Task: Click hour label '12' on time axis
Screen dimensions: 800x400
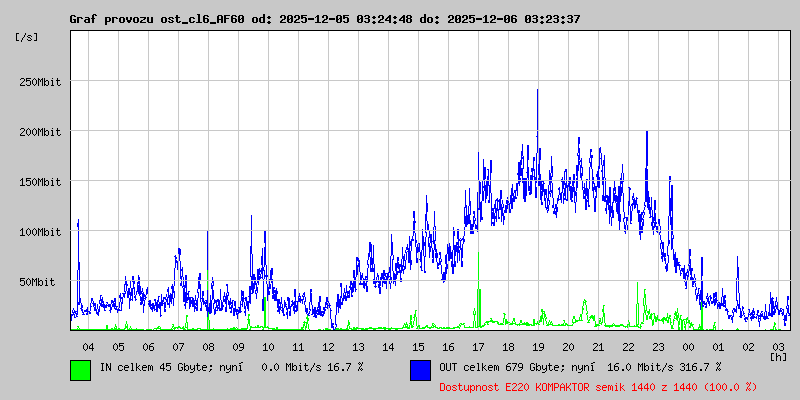Action: [x=328, y=347]
